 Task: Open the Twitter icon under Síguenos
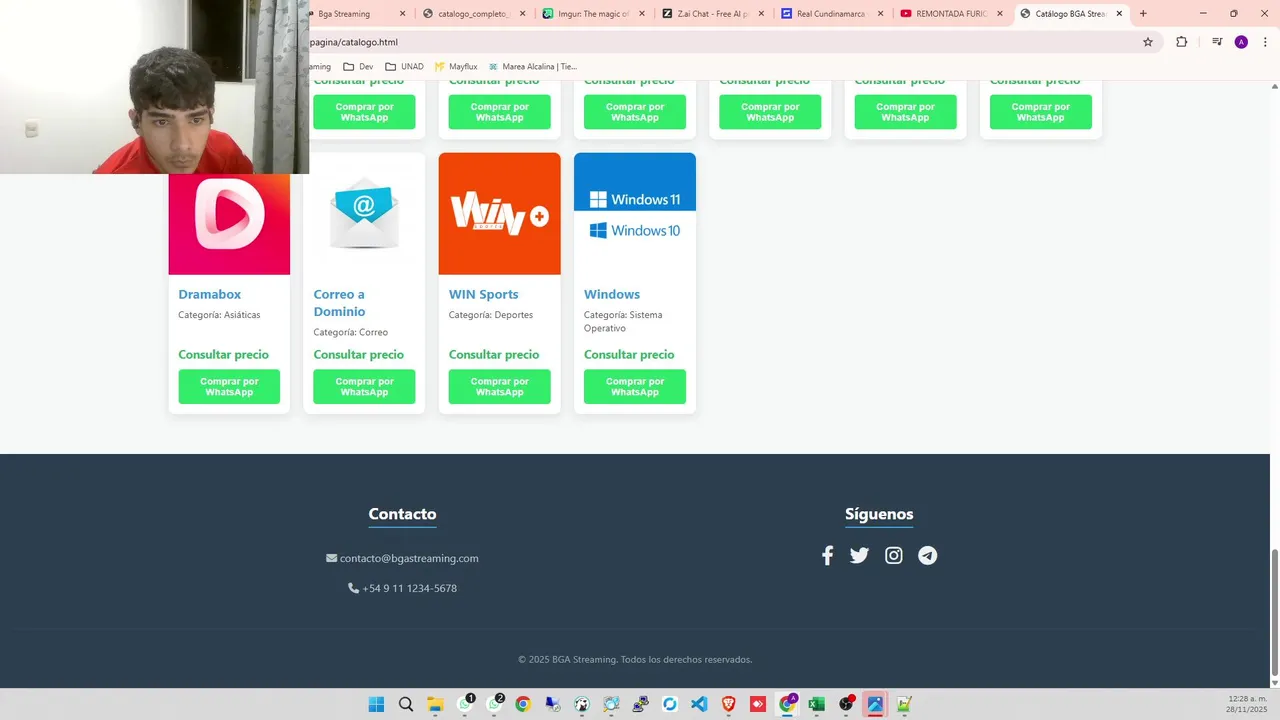[x=859, y=556]
